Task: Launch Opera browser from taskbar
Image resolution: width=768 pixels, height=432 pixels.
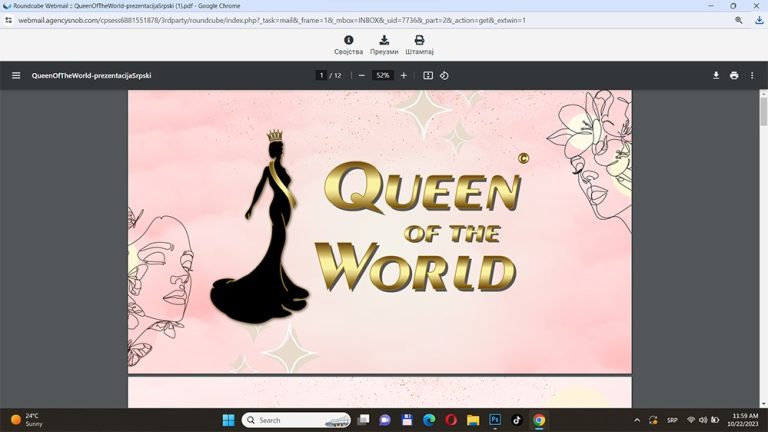Action: [x=451, y=420]
